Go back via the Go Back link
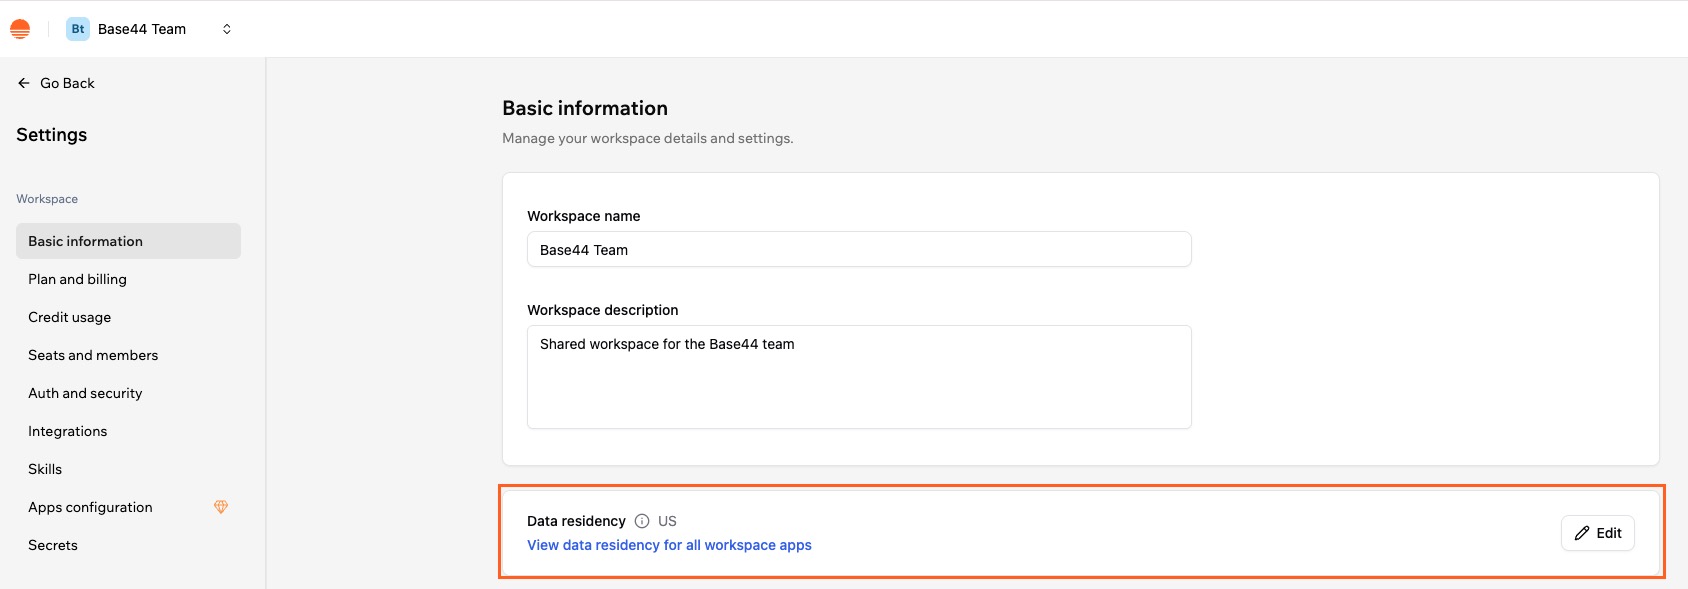 coord(56,83)
